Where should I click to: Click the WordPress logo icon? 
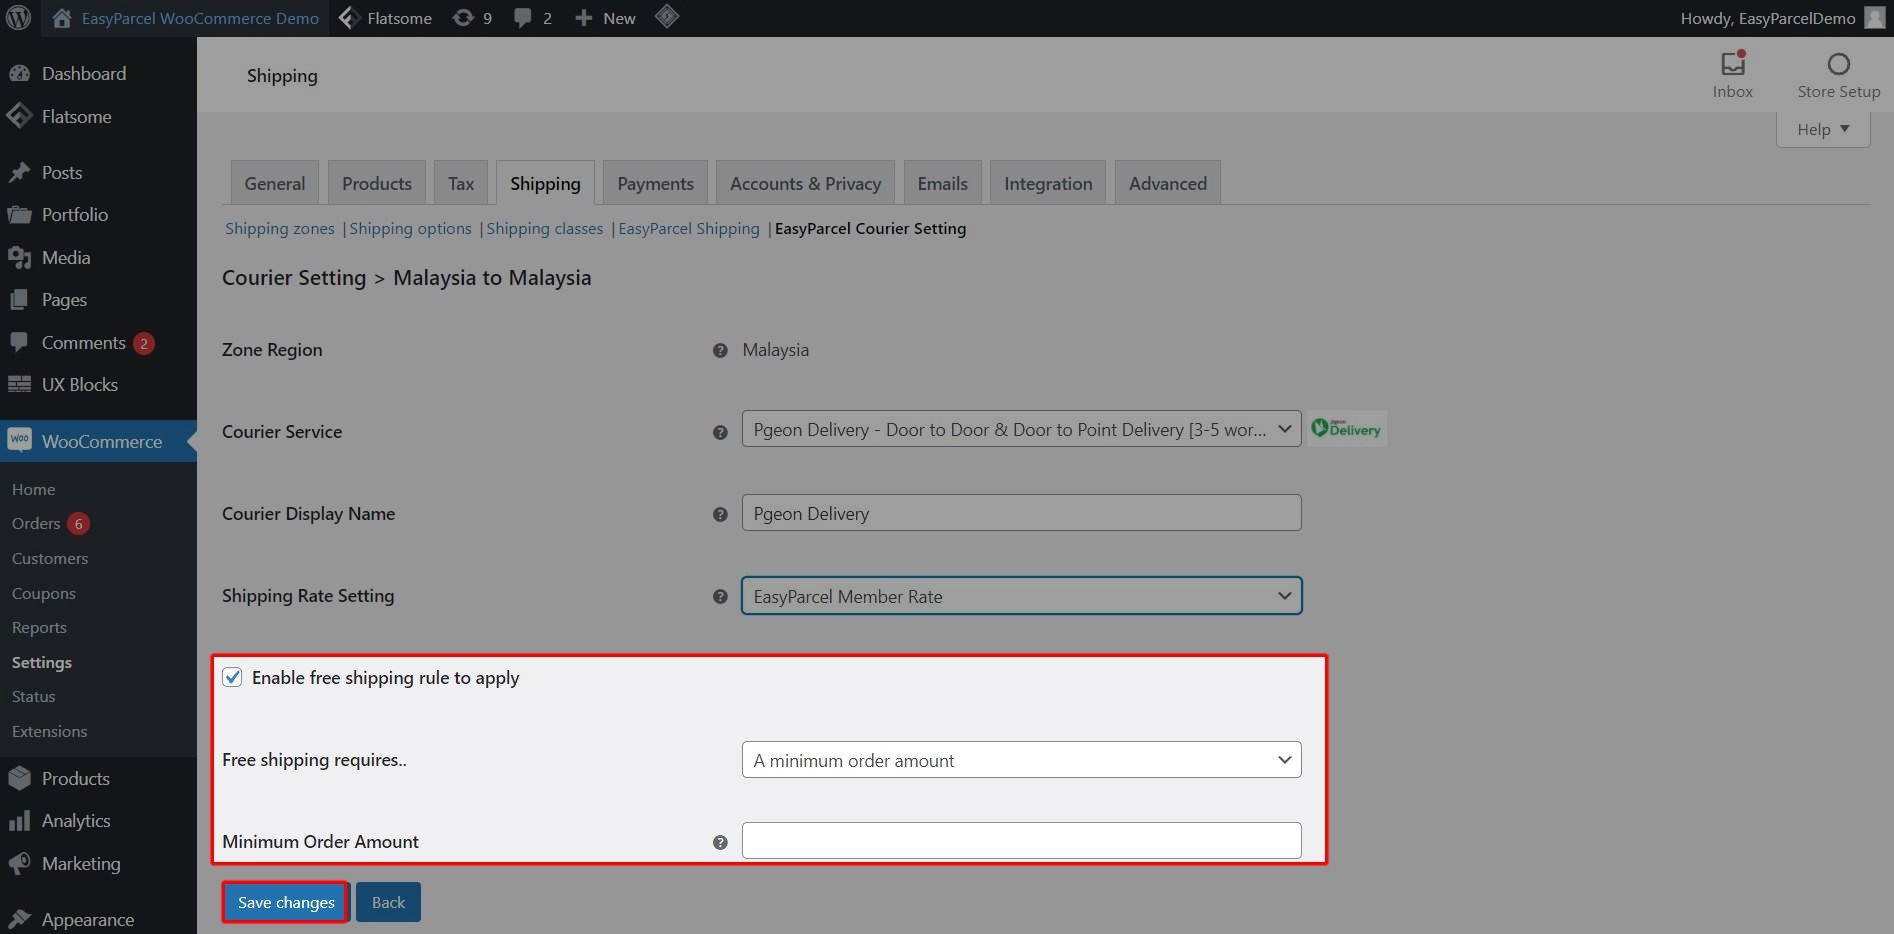(19, 18)
